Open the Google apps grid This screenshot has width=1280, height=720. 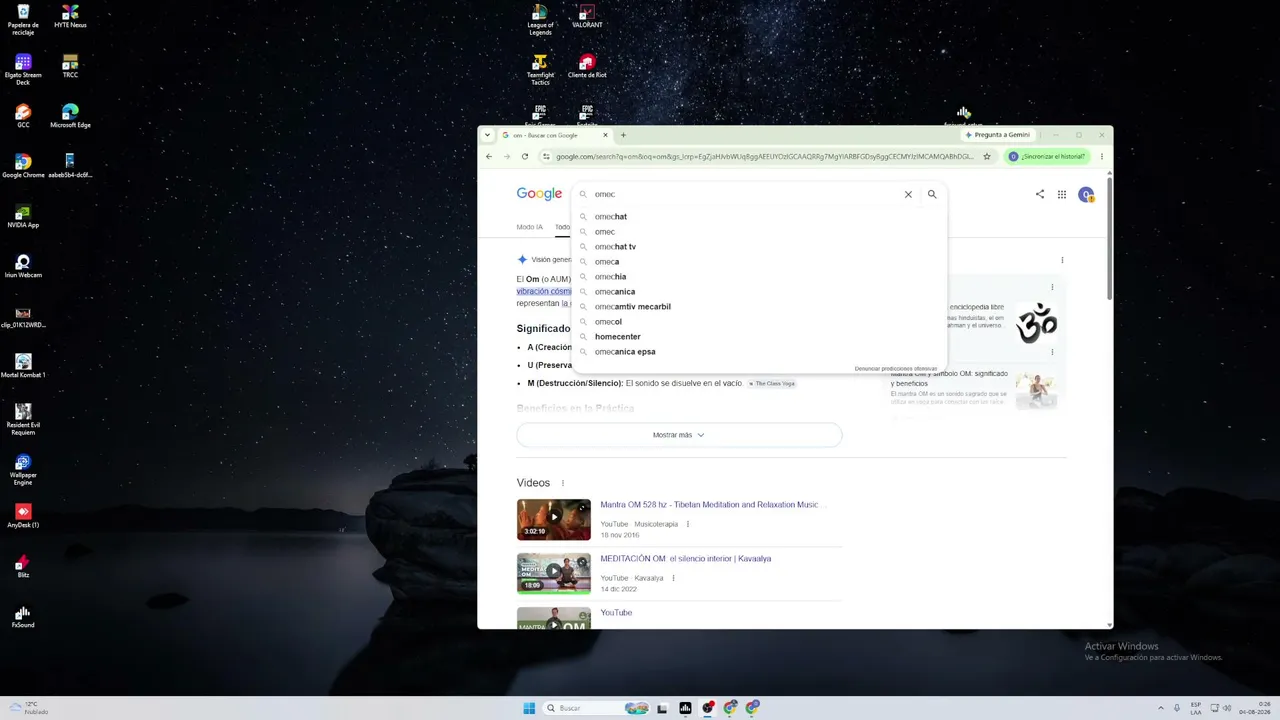[x=1062, y=194]
